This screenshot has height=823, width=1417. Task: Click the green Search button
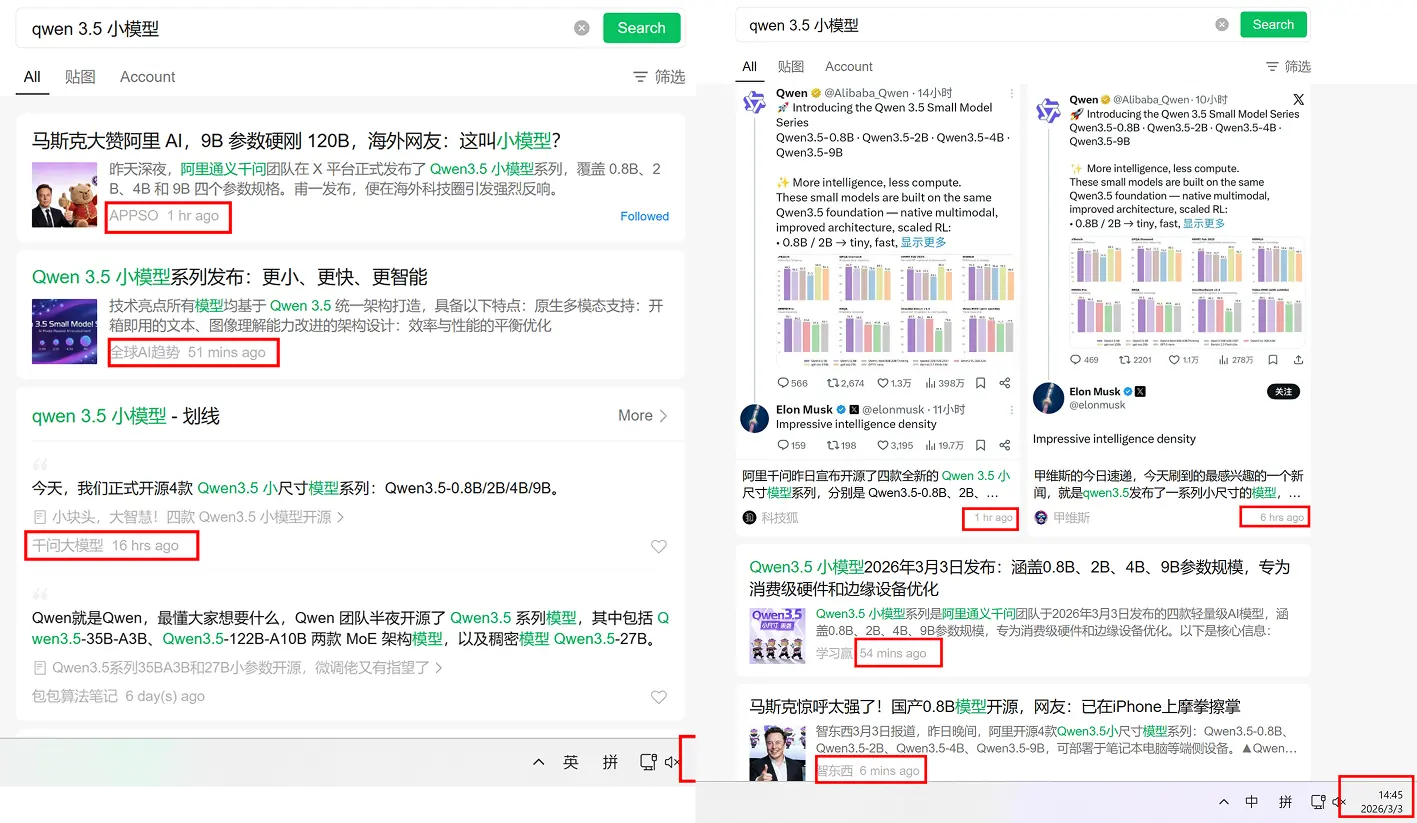tap(641, 27)
